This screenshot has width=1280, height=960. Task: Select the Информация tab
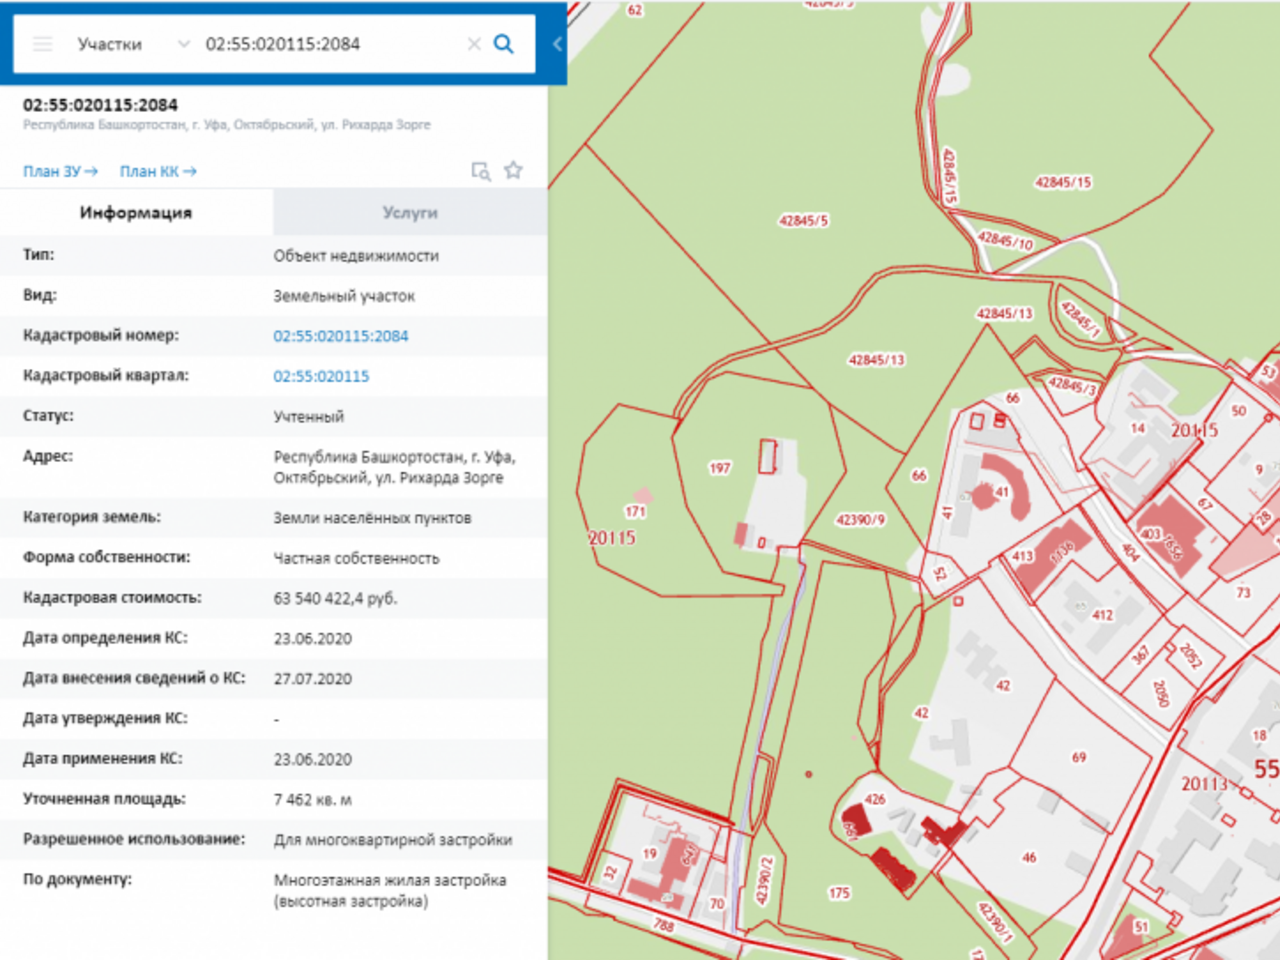pyautogui.click(x=136, y=213)
